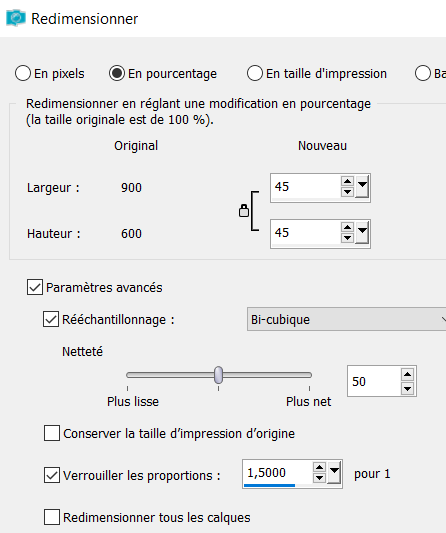Uncheck the Paramètres avancés checkbox
The image size is (446, 533).
click(x=35, y=287)
